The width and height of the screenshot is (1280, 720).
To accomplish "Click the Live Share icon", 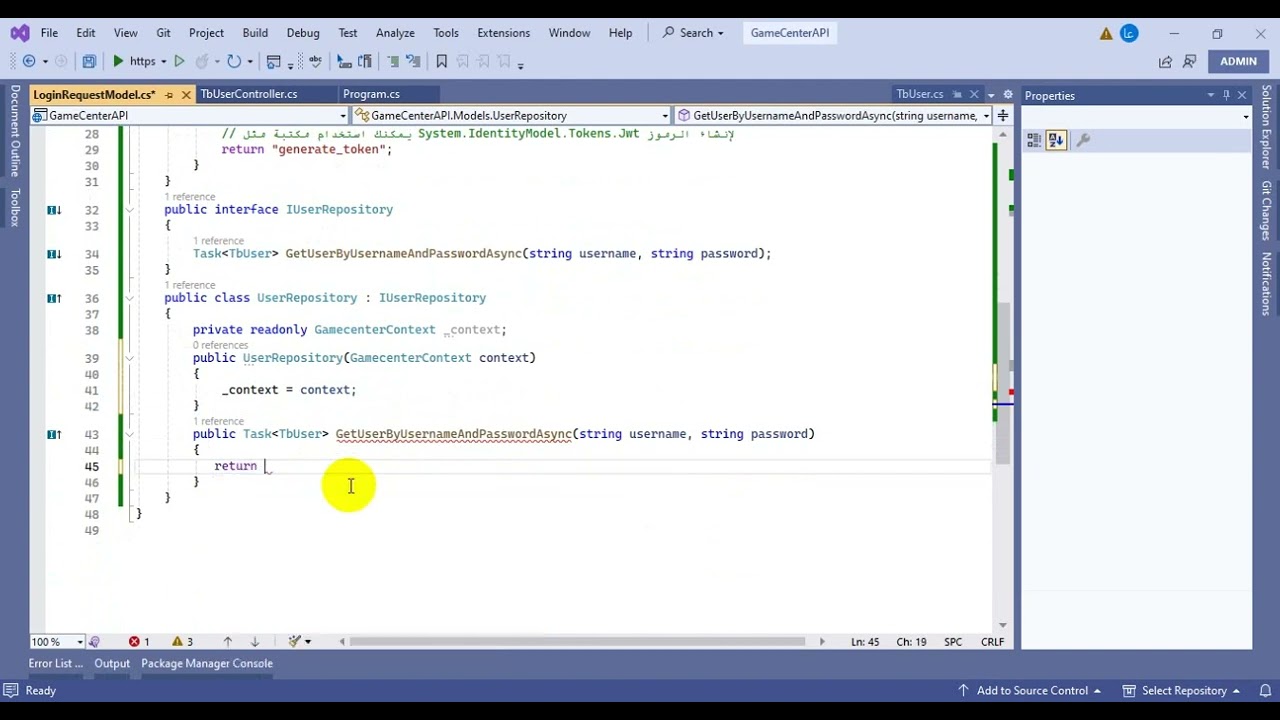I will 1165,61.
